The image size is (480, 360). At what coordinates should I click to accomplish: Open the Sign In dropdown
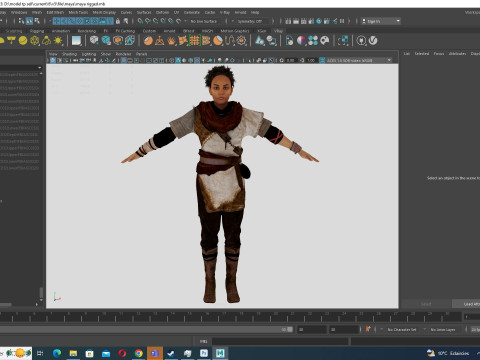tap(381, 21)
